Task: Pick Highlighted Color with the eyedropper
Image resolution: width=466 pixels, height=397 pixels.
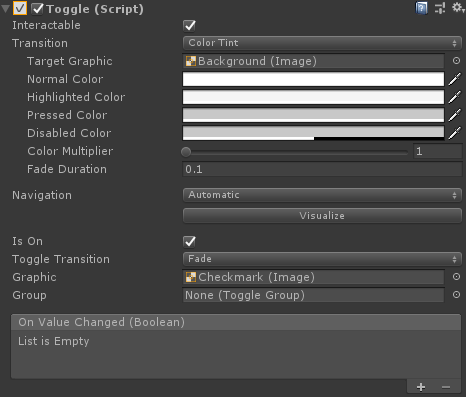Action: (x=455, y=97)
